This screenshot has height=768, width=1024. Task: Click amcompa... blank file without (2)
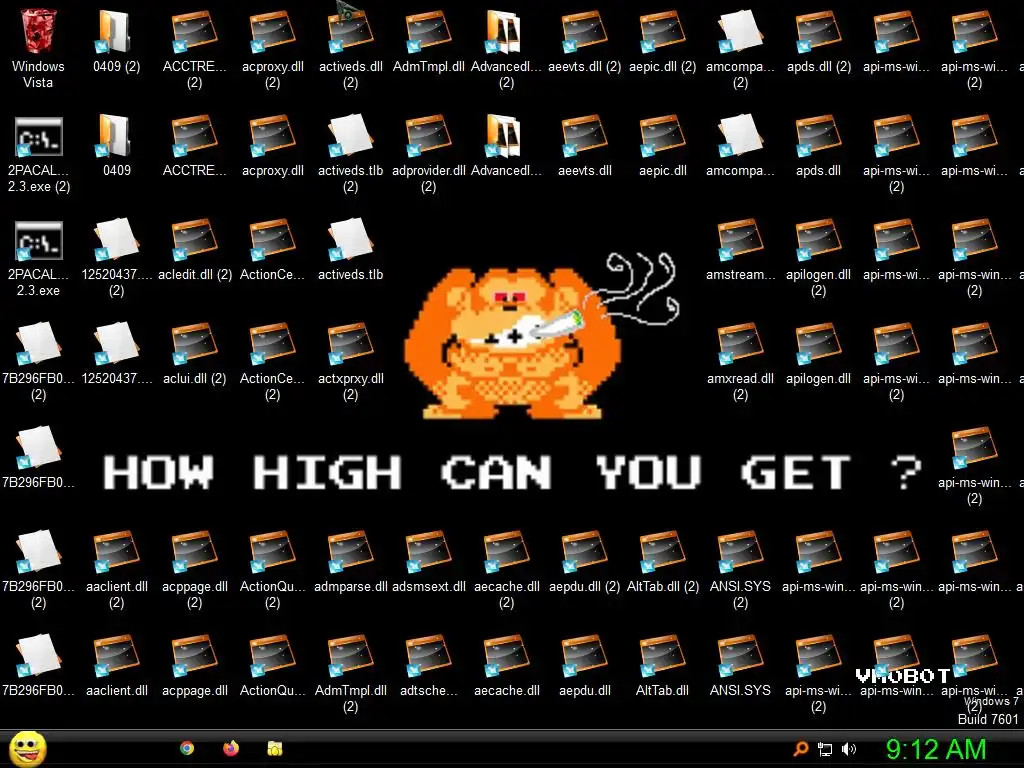(740, 136)
